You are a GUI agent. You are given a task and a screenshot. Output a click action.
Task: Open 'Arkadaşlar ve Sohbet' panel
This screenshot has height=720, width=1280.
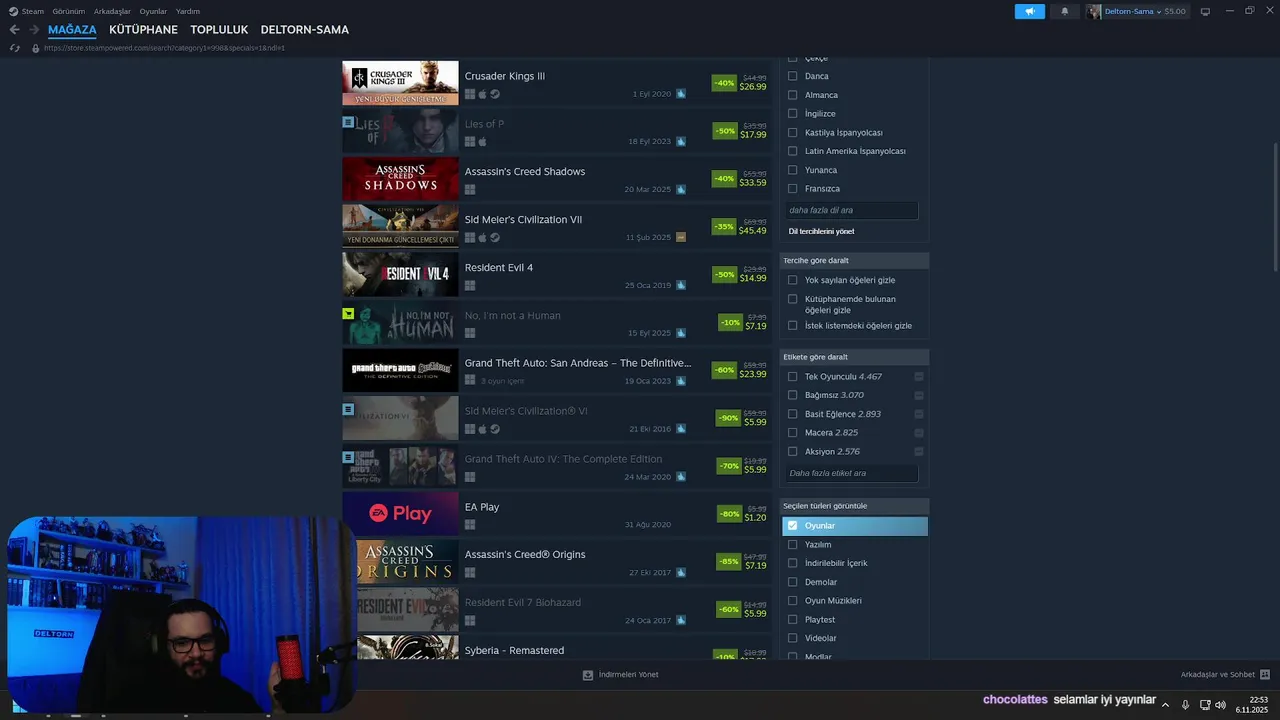pos(1225,675)
